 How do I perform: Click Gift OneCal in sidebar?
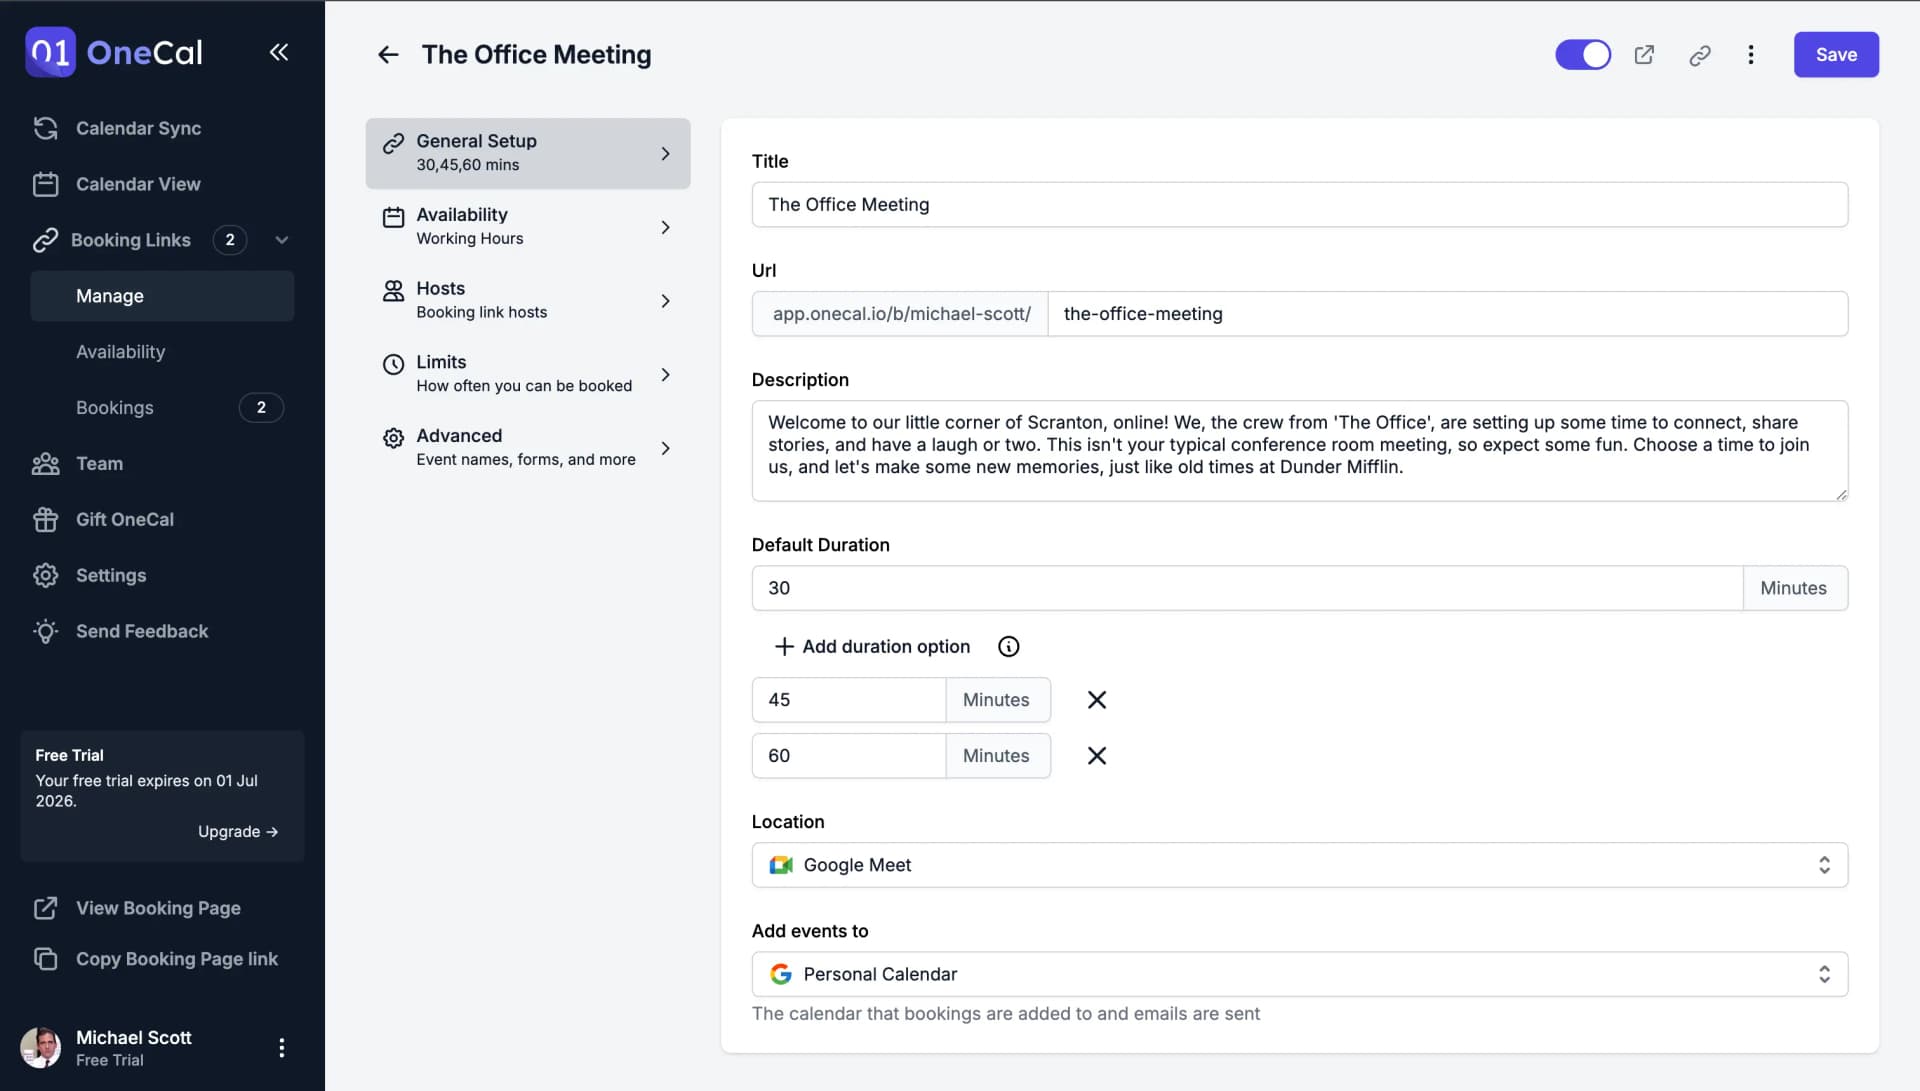pyautogui.click(x=125, y=520)
